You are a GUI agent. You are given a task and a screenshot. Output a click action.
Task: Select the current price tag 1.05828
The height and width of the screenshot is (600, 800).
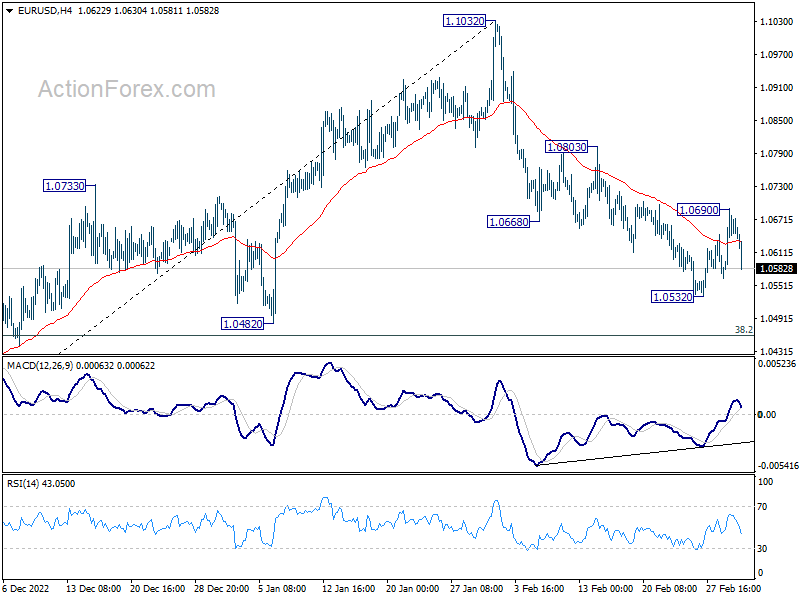point(777,268)
